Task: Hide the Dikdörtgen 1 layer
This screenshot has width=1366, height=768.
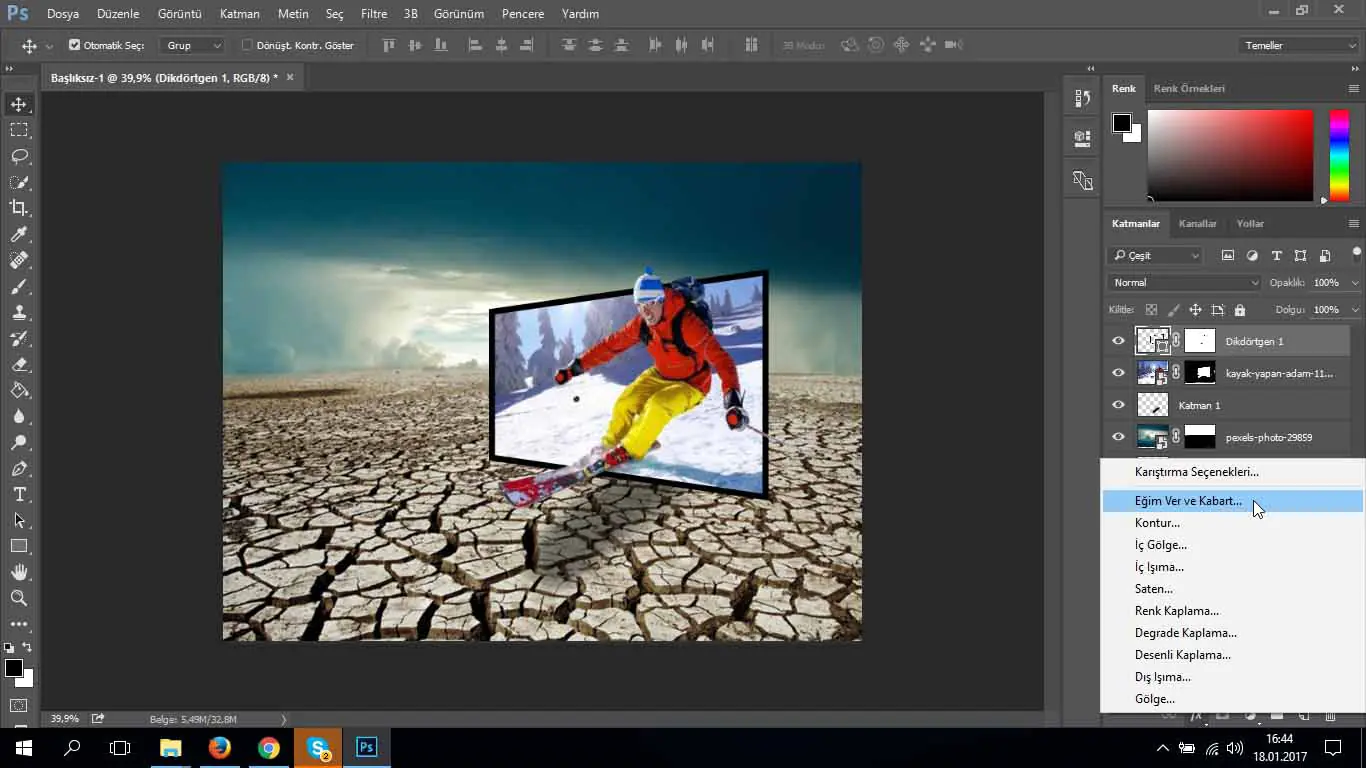Action: 1118,341
